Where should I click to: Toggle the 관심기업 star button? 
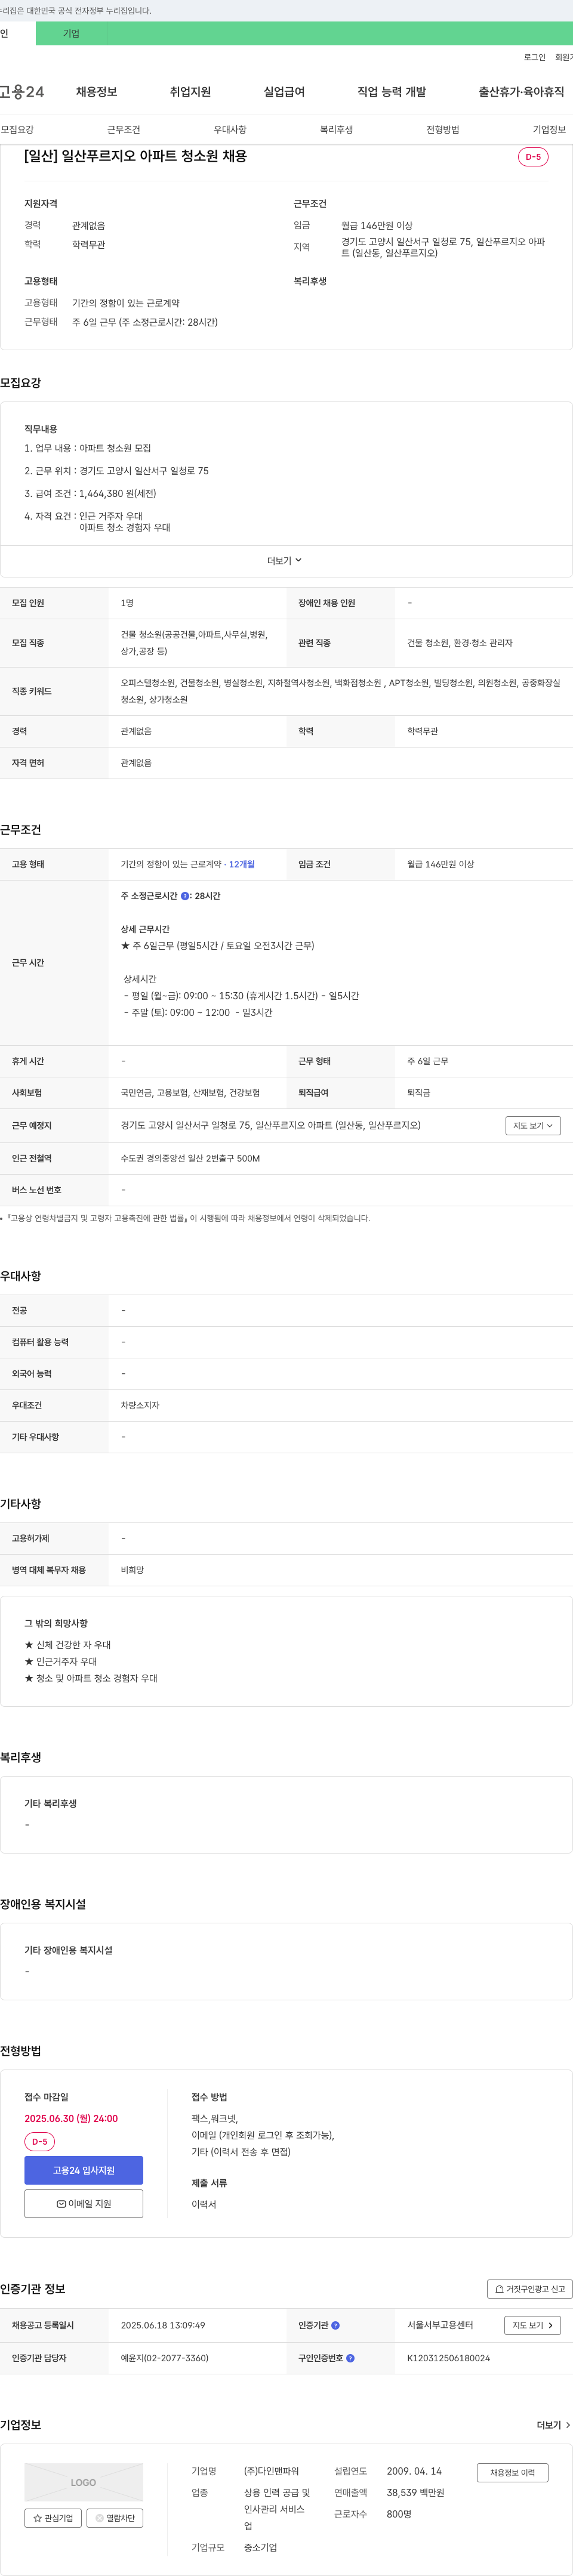(x=53, y=2518)
